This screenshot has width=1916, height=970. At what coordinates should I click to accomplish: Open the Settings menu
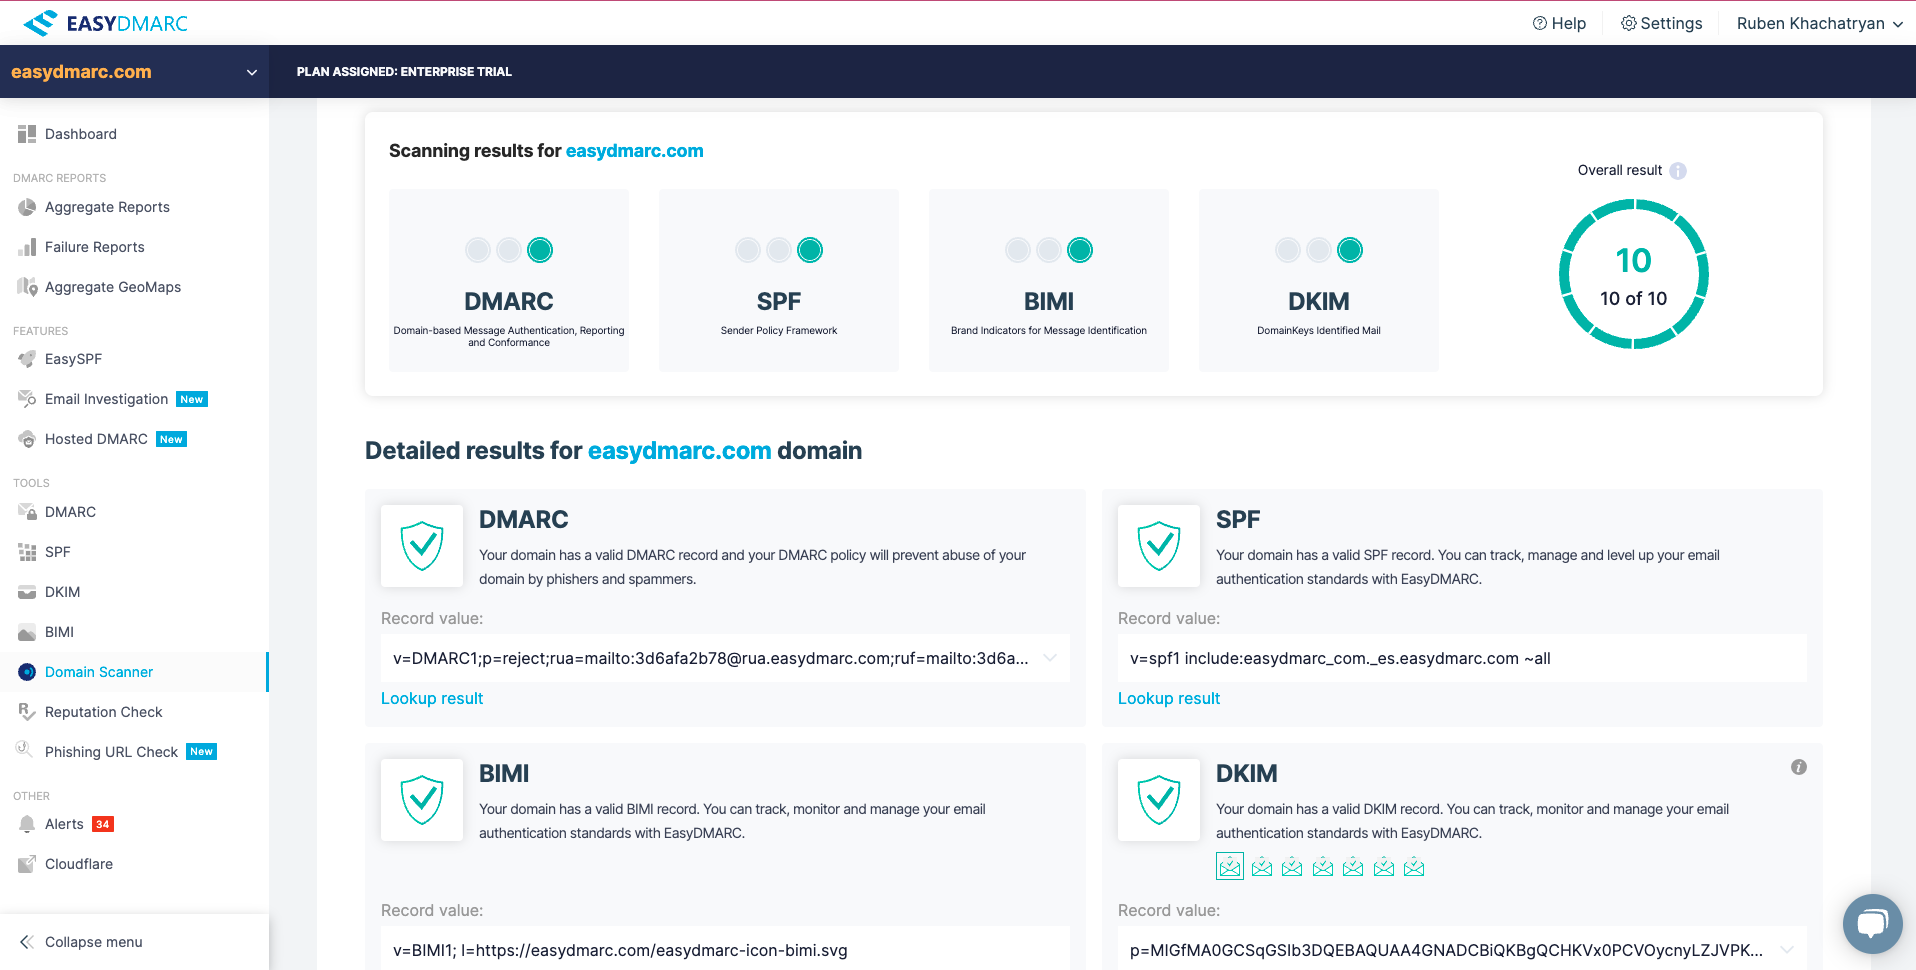(1660, 22)
